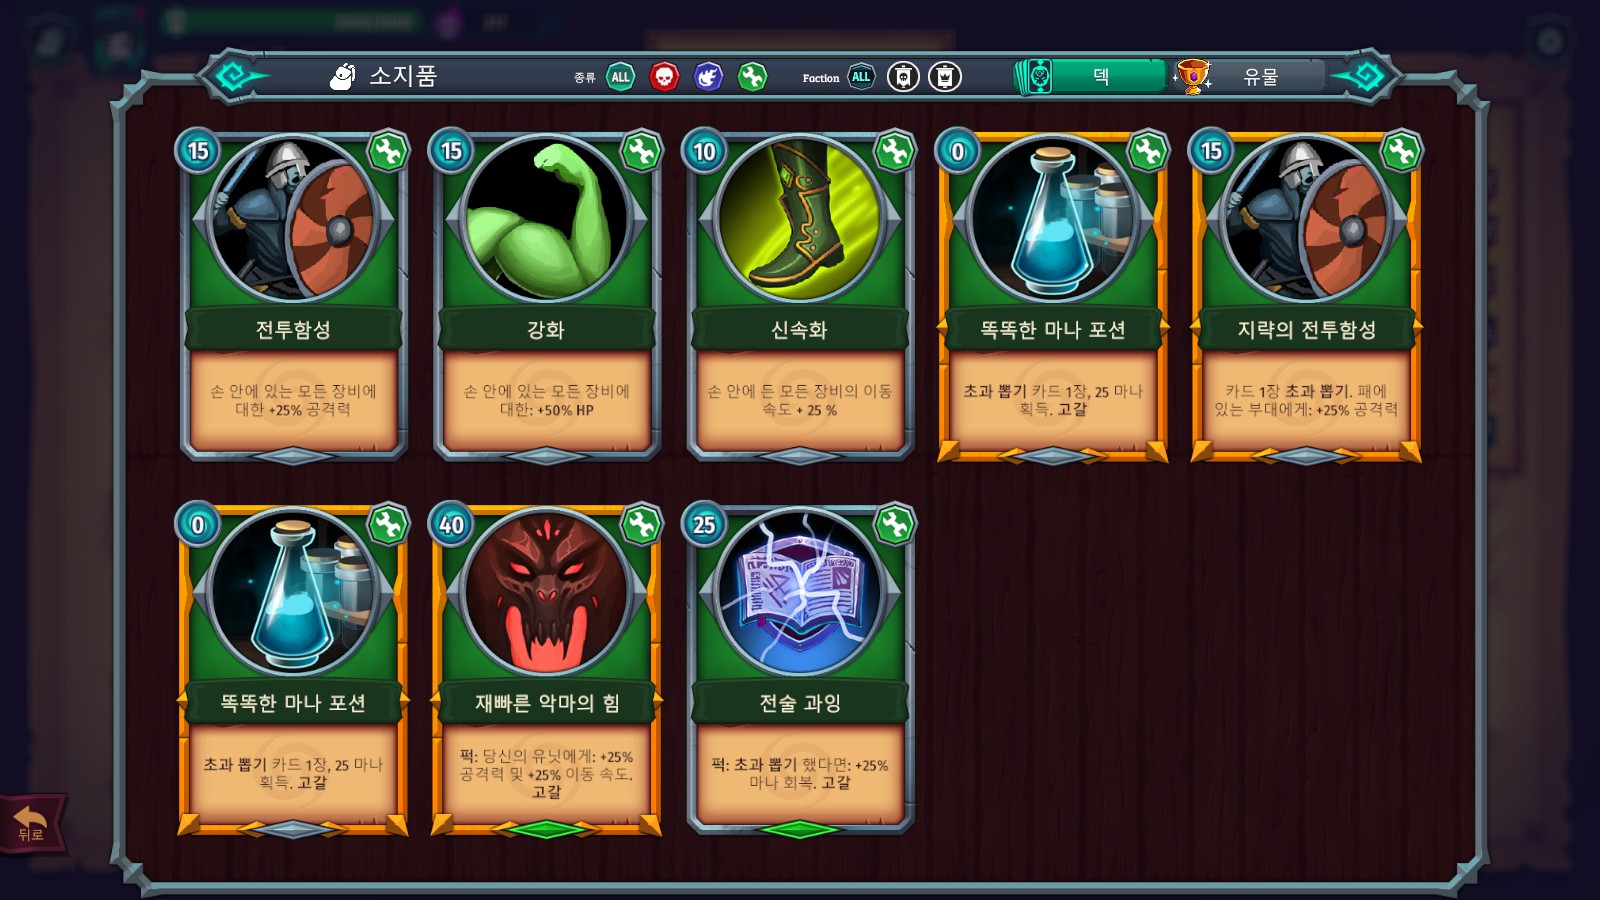Select the 전술 과잉 spellbook card
Image resolution: width=1600 pixels, height=900 pixels.
coord(799,669)
